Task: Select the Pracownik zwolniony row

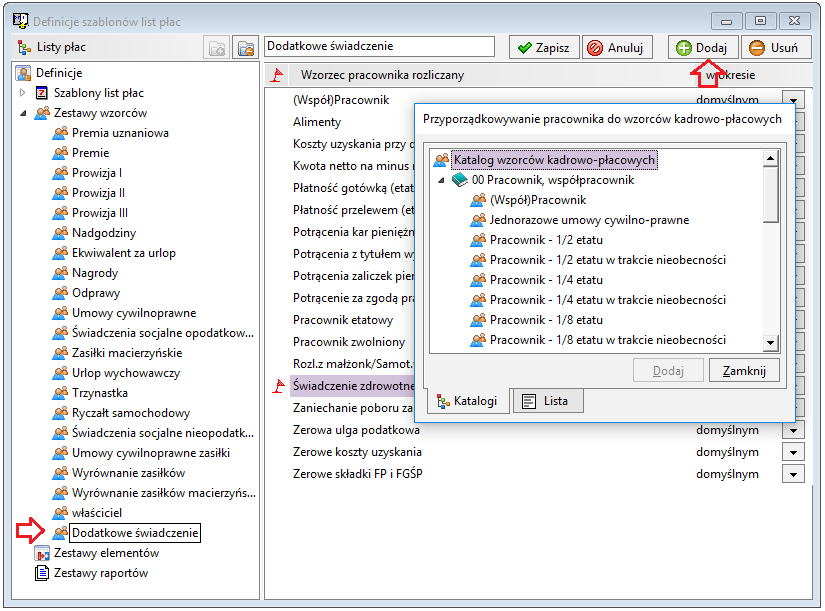Action: pyautogui.click(x=349, y=342)
